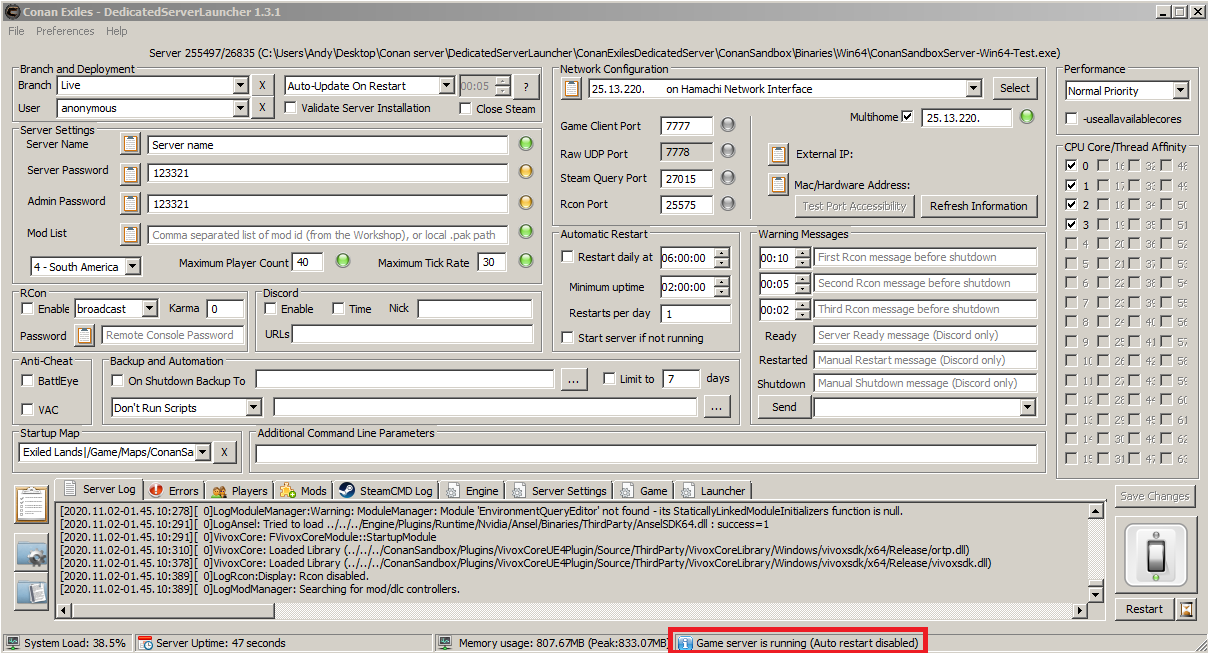Enable Validate Server Installation checkbox
Screen dimensions: 1208x653
tap(291, 108)
